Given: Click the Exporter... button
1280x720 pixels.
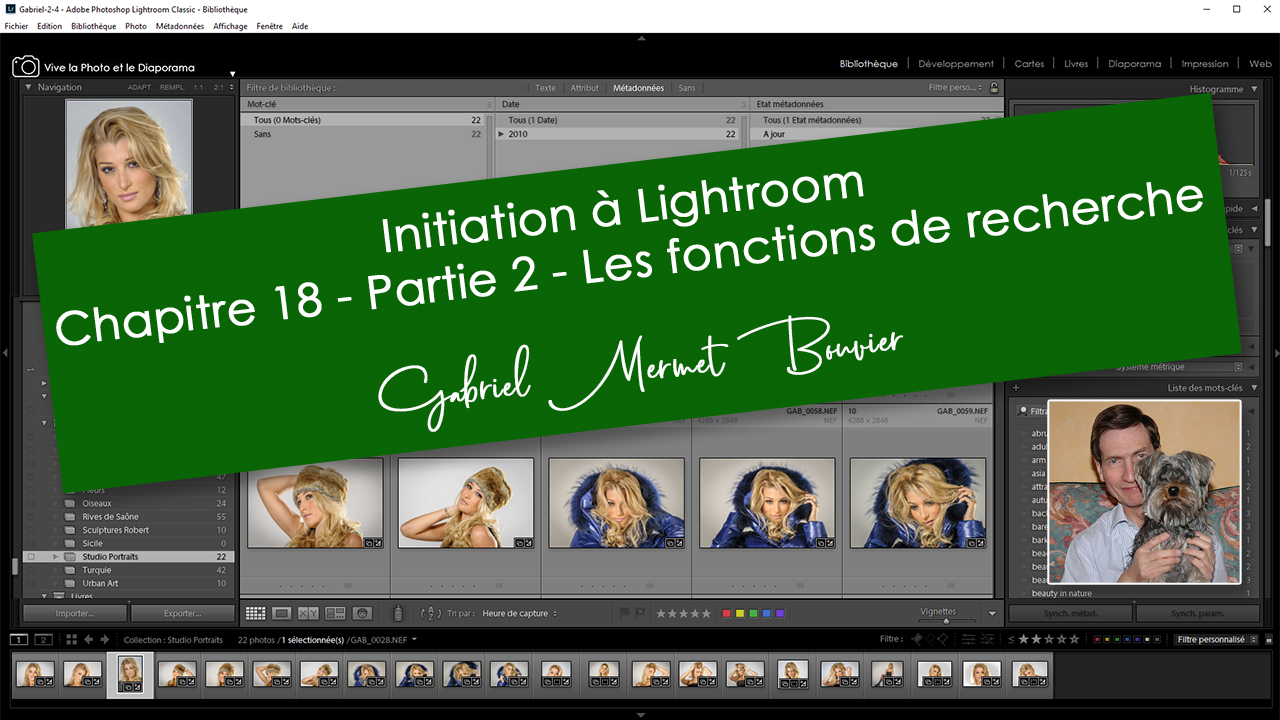Looking at the screenshot, I should tap(182, 613).
